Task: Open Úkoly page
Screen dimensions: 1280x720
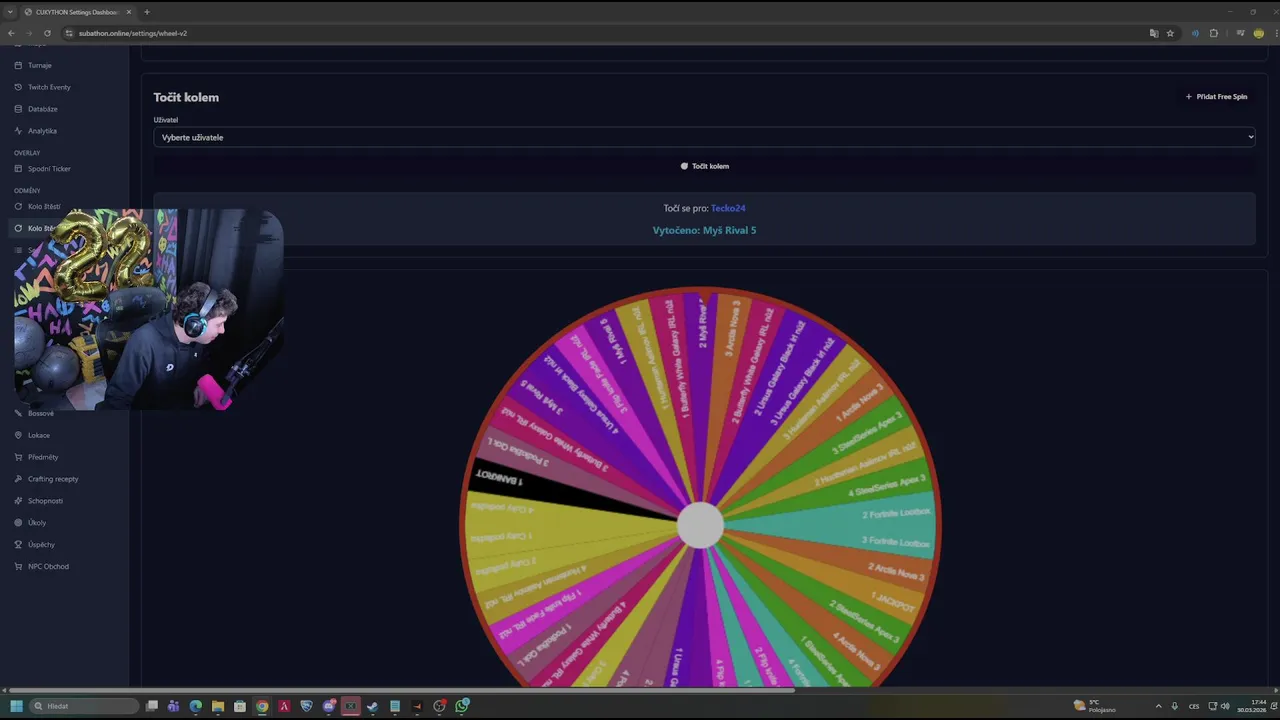Action: coord(37,523)
